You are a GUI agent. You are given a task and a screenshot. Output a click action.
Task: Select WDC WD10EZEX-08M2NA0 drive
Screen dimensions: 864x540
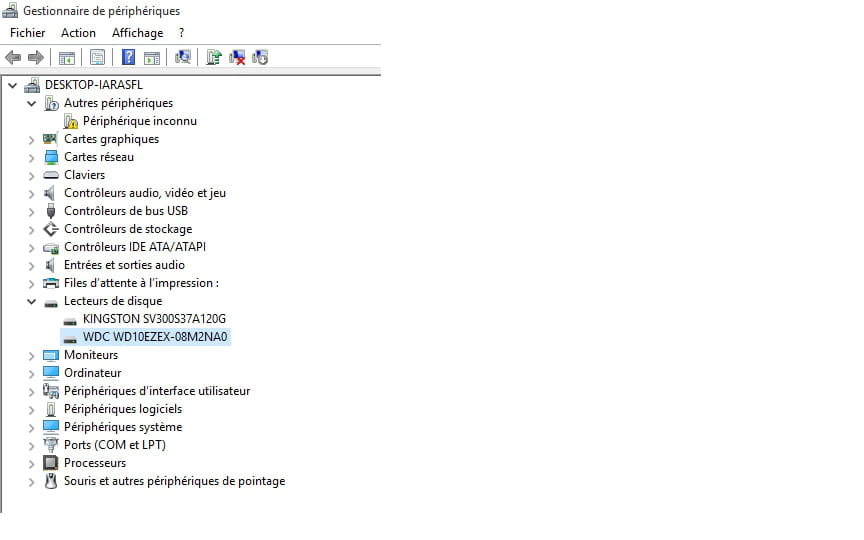[x=155, y=337]
